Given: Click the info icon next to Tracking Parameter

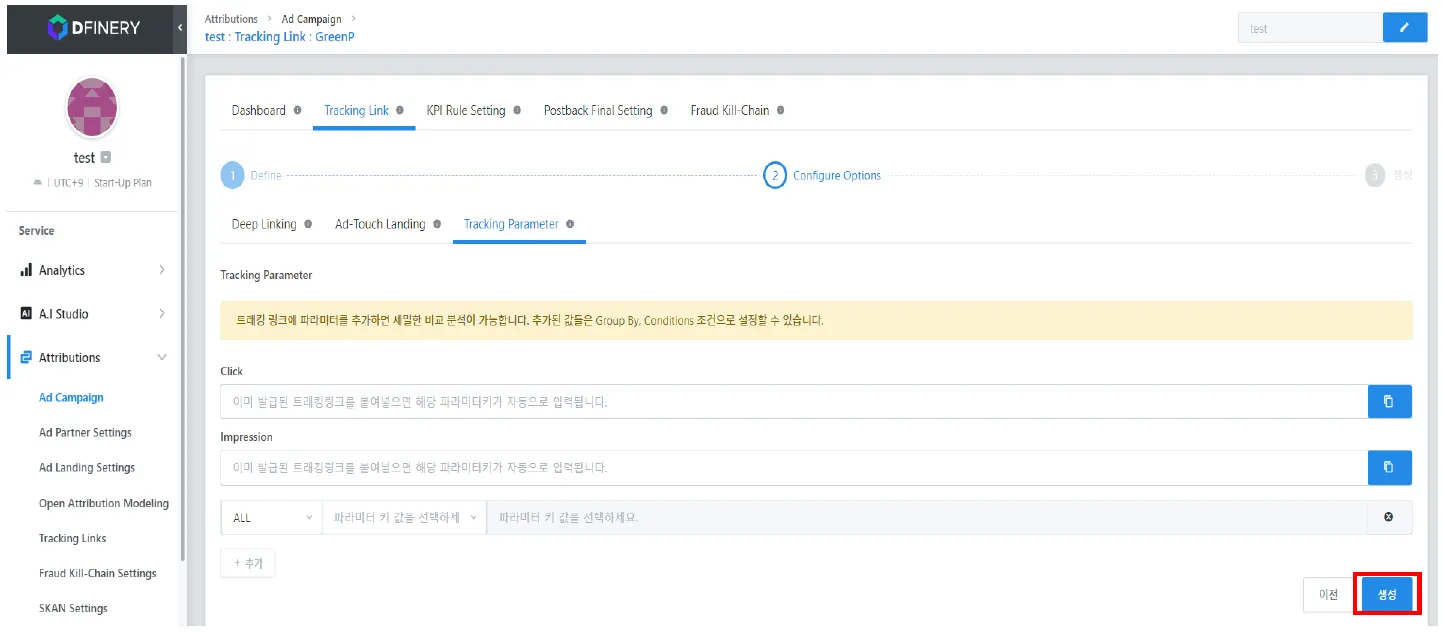Looking at the screenshot, I should coord(570,224).
